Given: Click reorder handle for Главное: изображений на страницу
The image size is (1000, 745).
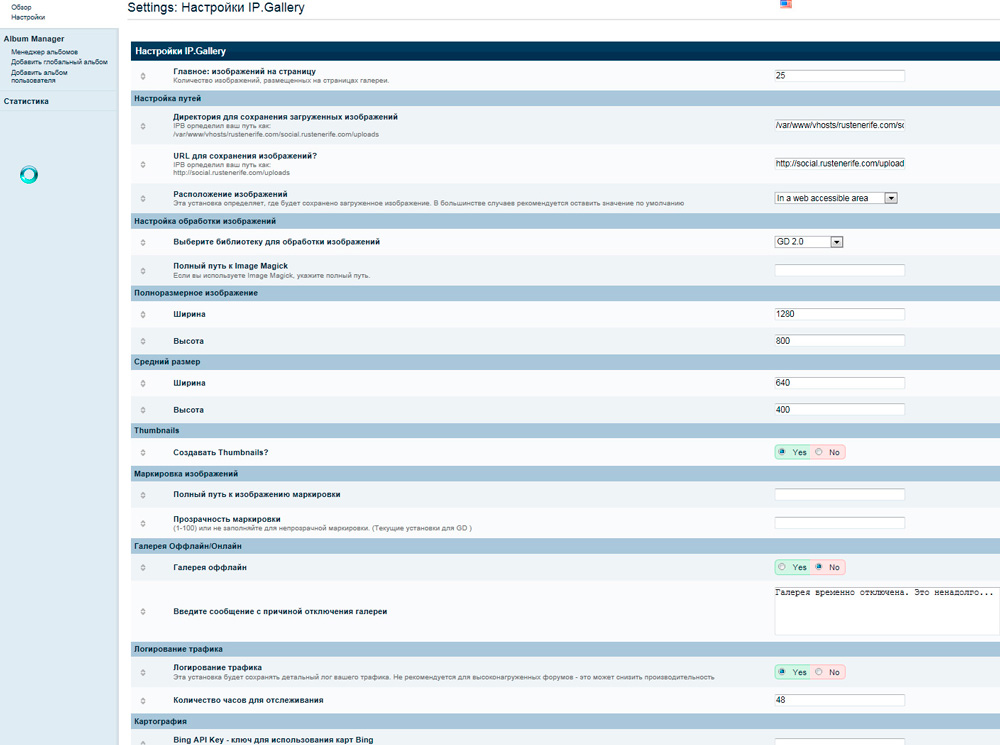Looking at the screenshot, I should click(142, 76).
